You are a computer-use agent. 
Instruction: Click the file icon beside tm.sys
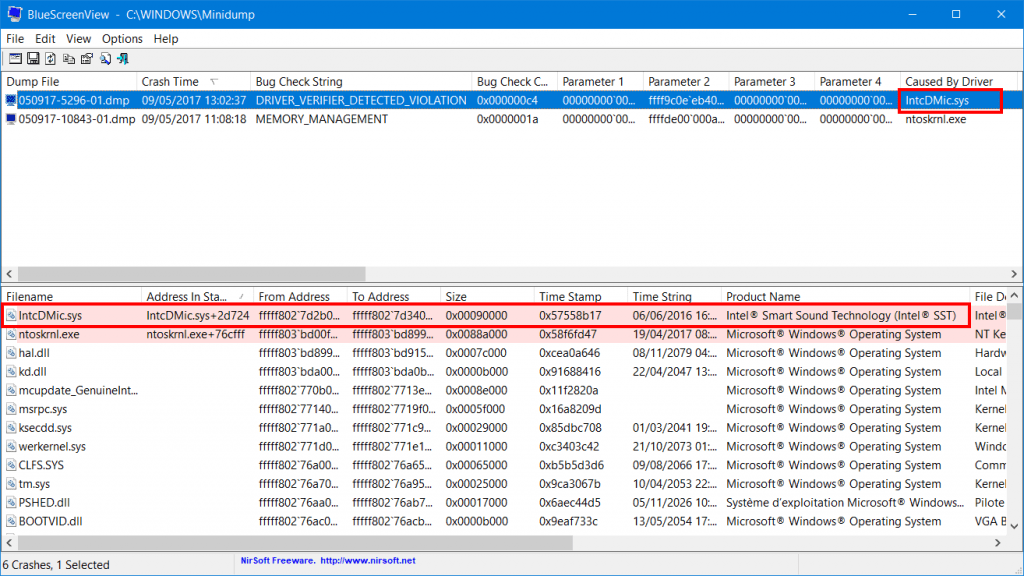pos(11,484)
